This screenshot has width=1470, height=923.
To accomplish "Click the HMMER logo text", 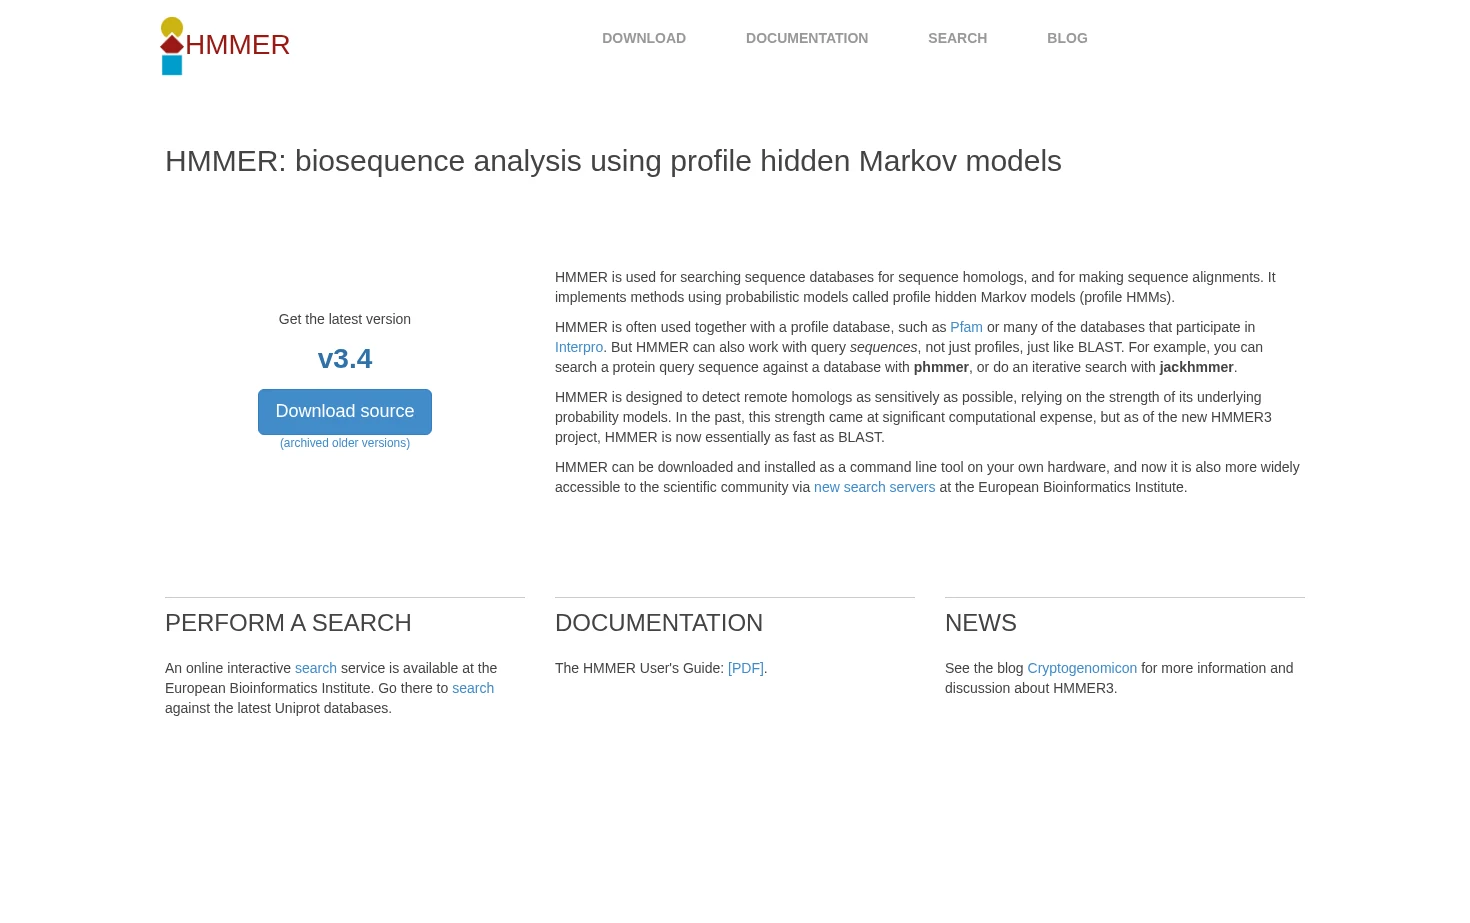I will click(238, 45).
